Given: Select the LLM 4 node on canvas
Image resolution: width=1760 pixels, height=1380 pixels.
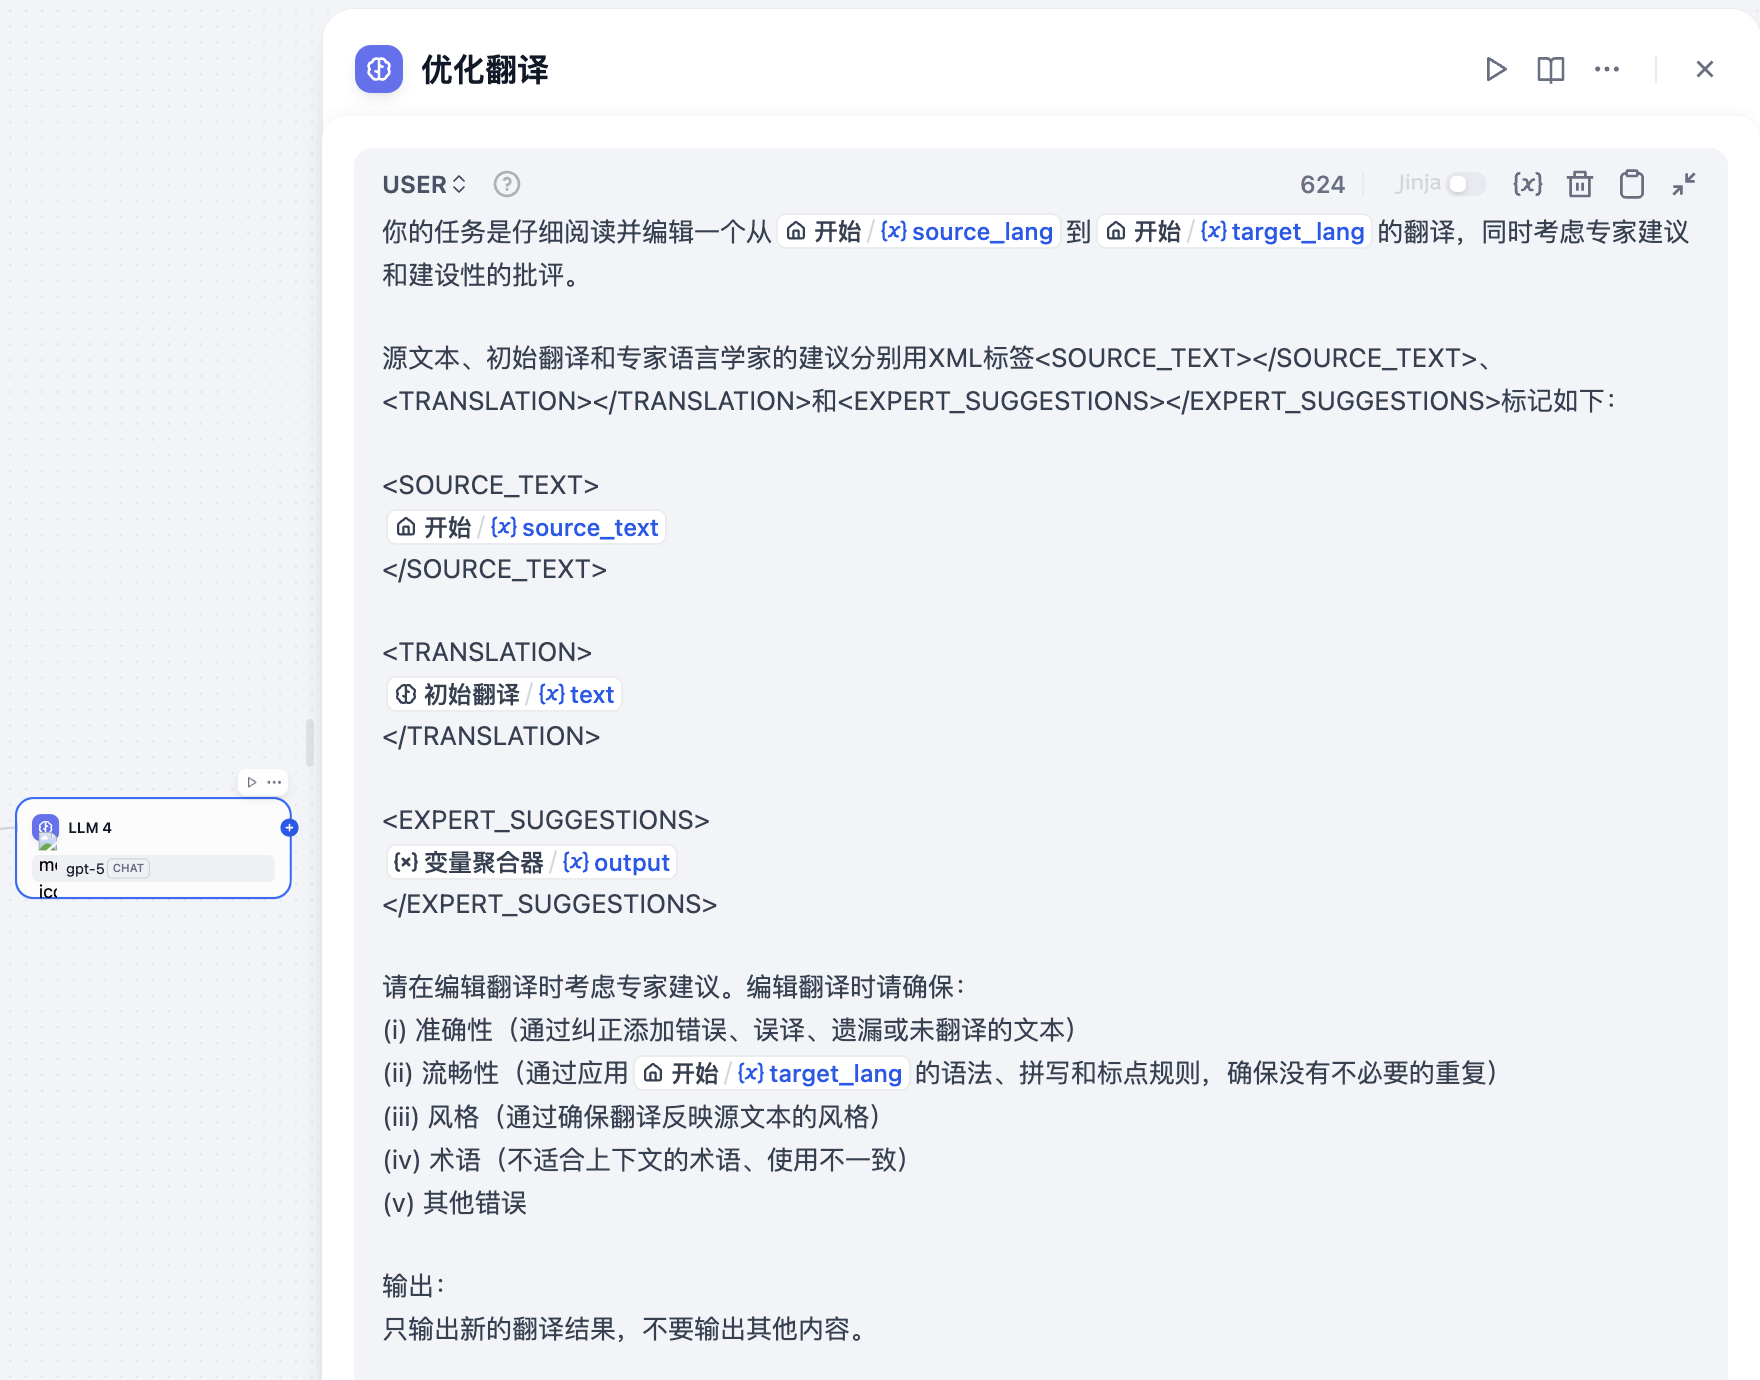Looking at the screenshot, I should tap(153, 848).
